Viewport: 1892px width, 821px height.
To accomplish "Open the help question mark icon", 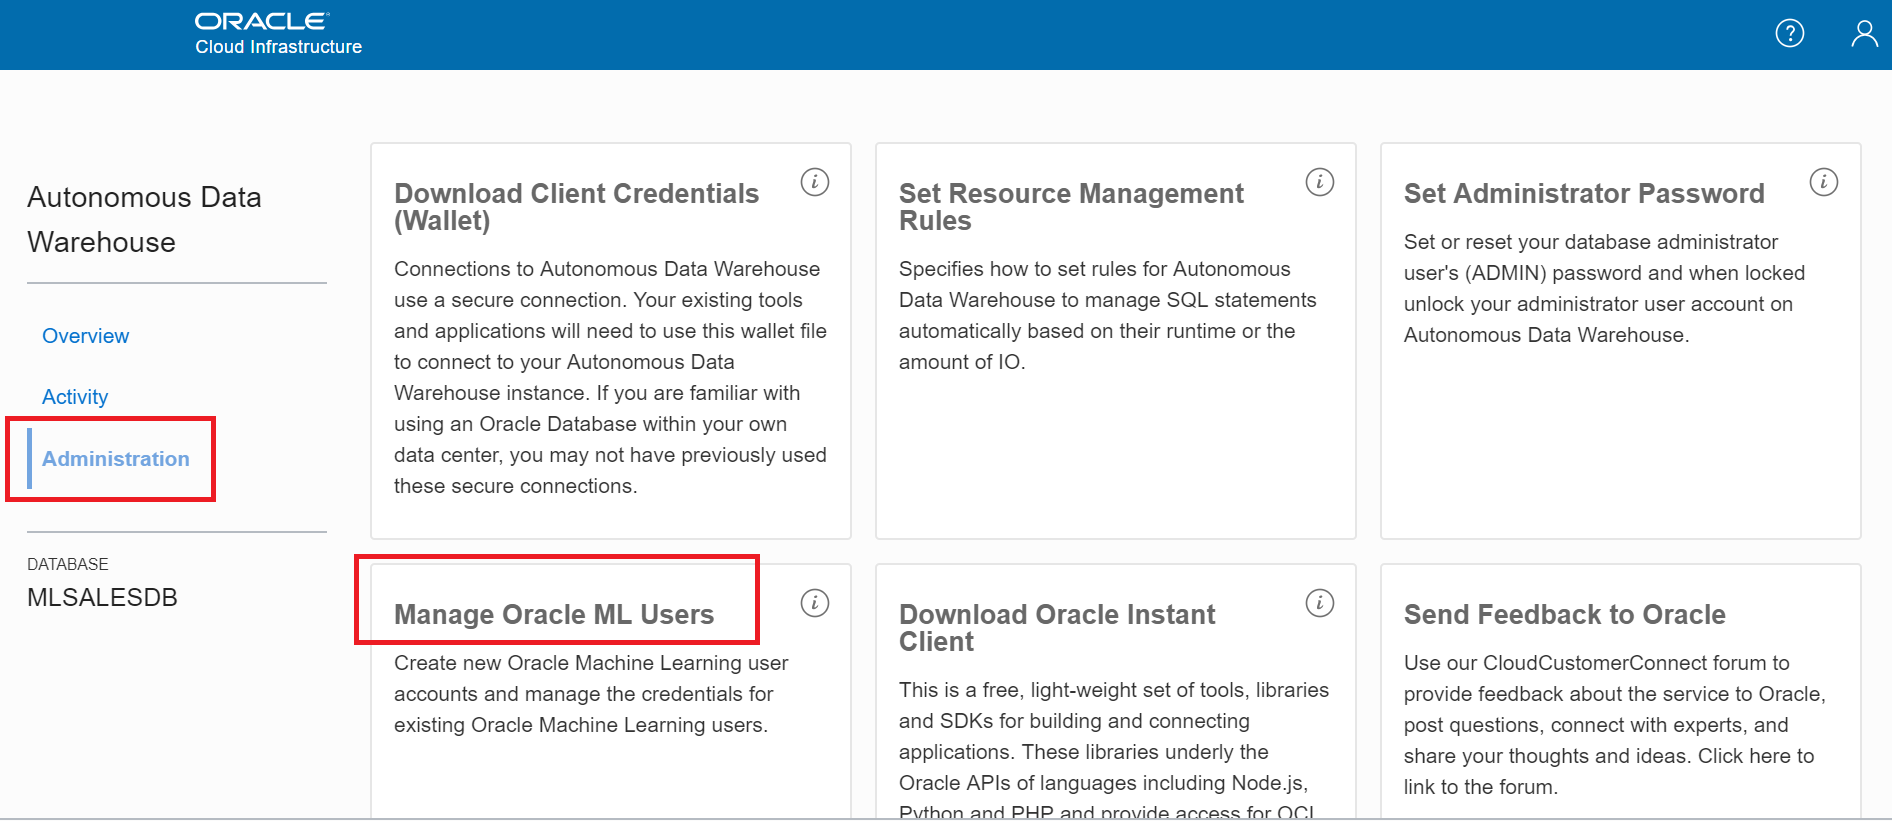I will click(1789, 34).
